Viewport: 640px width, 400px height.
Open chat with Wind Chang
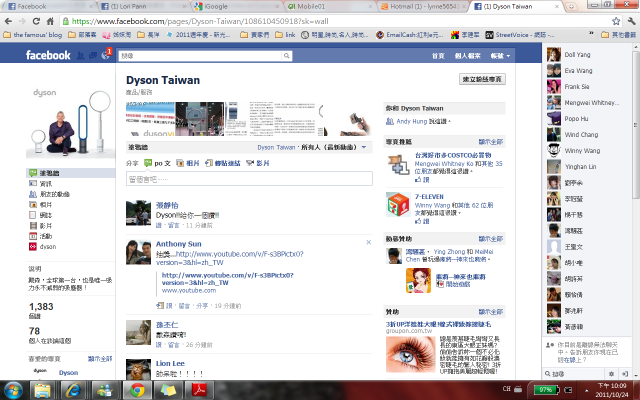[585, 135]
